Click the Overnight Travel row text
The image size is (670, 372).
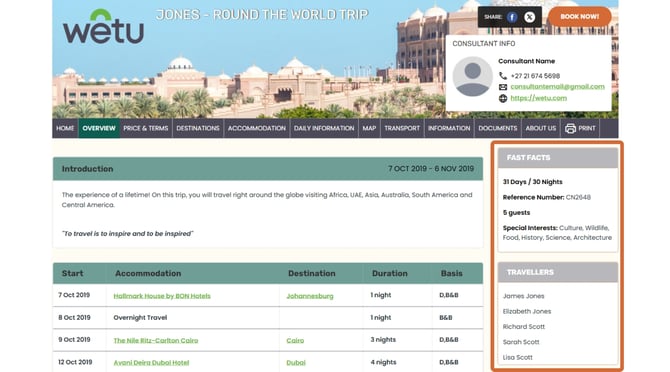(x=140, y=318)
